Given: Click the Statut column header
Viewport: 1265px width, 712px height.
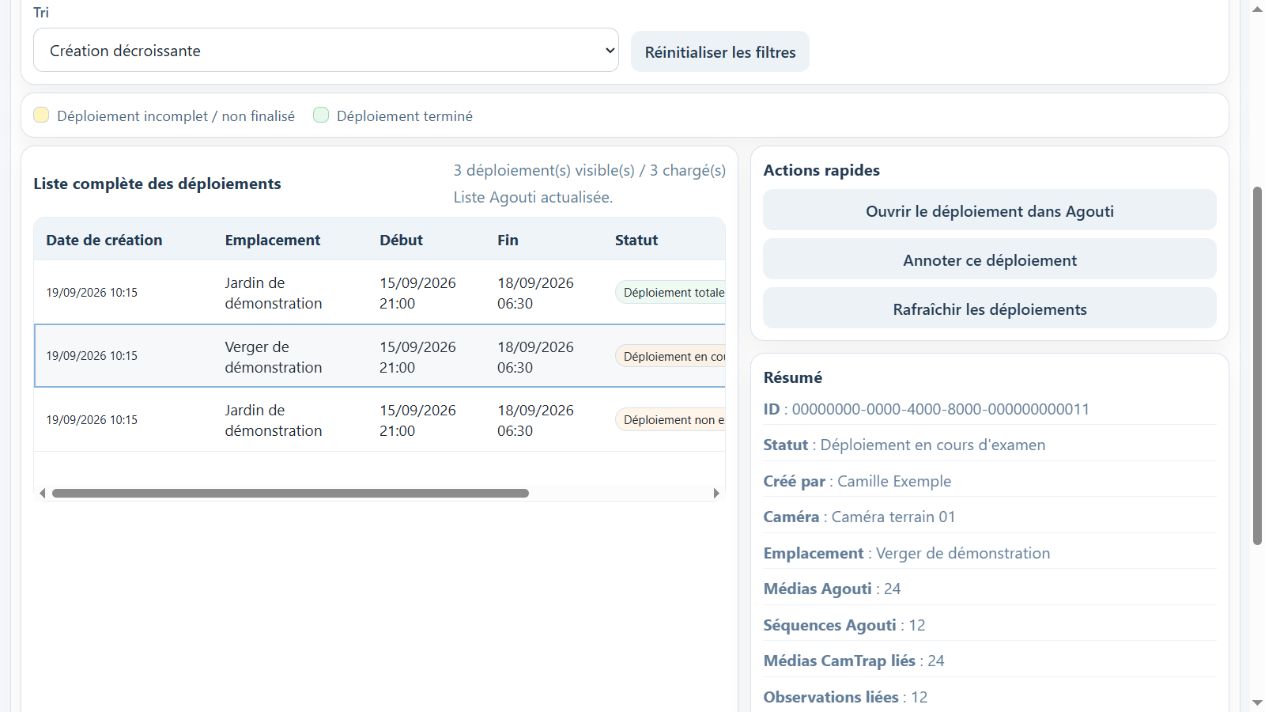Looking at the screenshot, I should 636,240.
